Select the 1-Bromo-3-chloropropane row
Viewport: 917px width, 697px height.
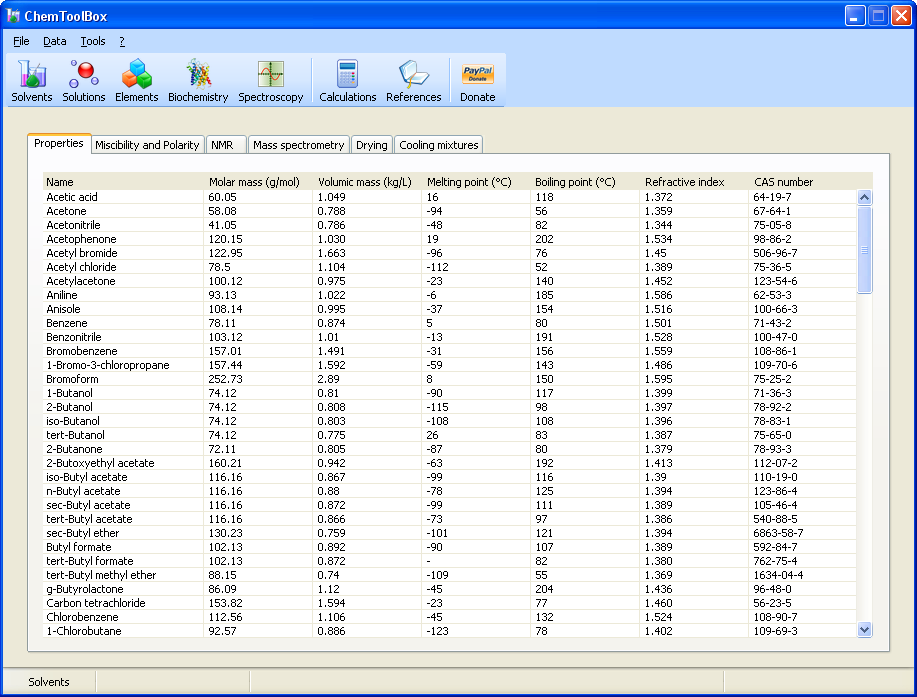(x=450, y=365)
